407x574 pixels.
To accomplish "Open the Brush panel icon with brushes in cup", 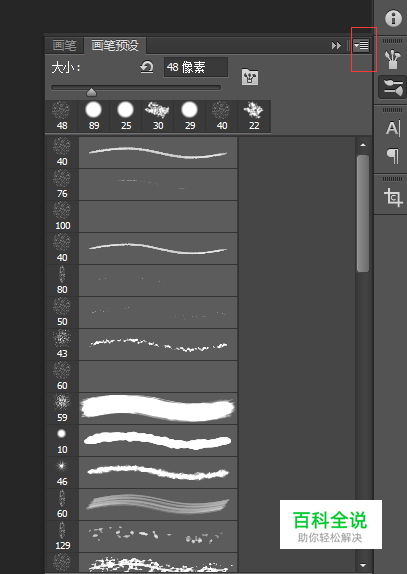I will [393, 59].
